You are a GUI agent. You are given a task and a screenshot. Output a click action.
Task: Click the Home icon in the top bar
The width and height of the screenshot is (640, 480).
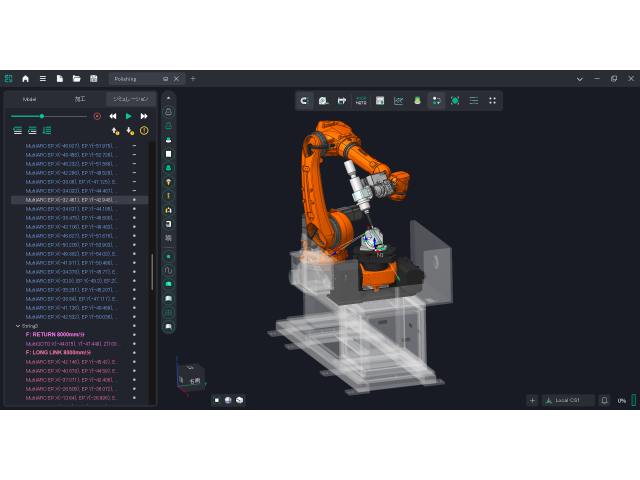tap(25, 78)
